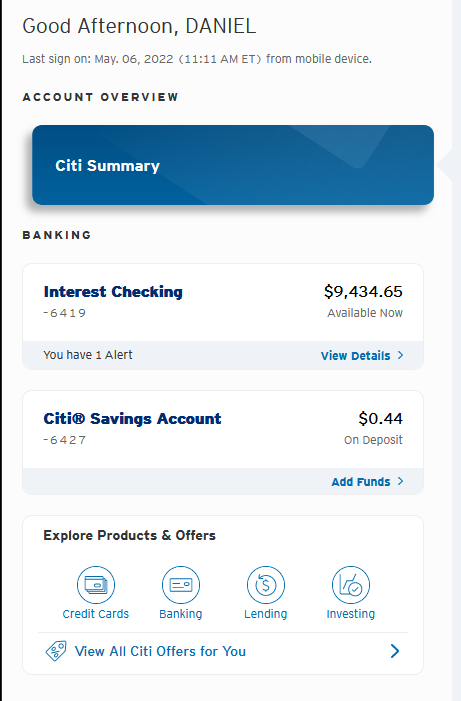Click the Lending text label
Screen dimensions: 461x701
pos(266,614)
